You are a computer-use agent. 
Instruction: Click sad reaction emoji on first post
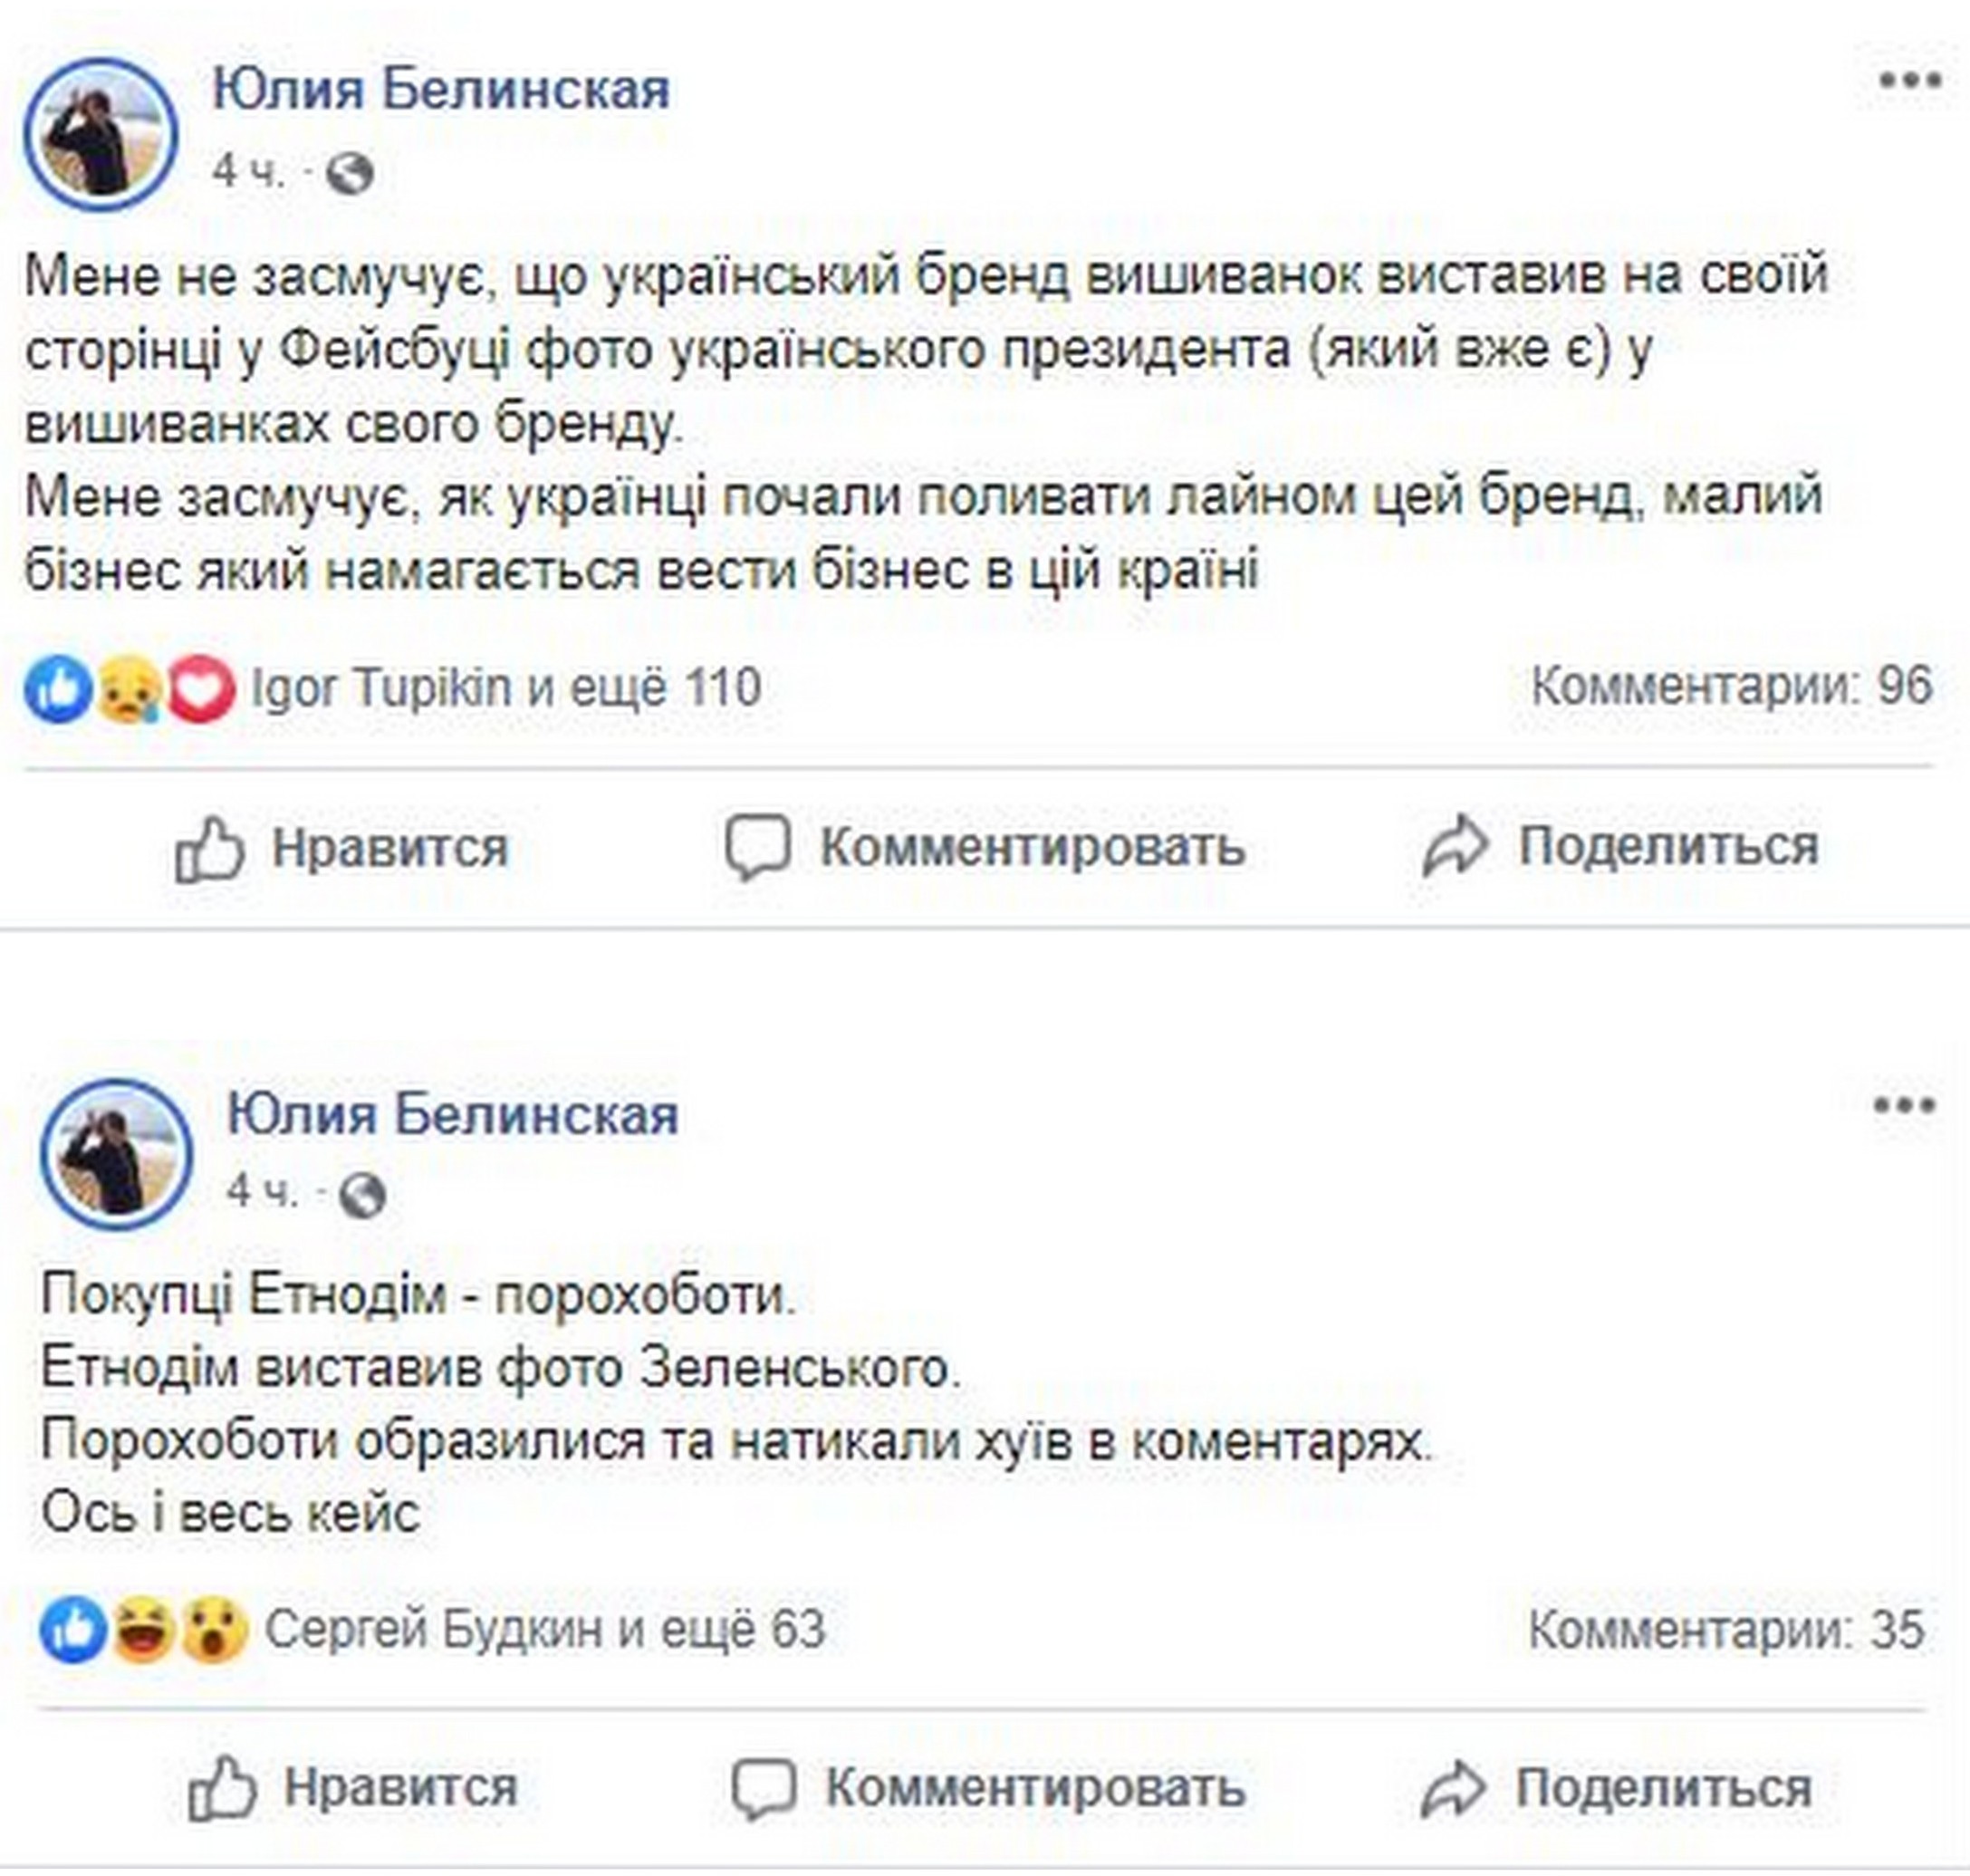[x=128, y=689]
